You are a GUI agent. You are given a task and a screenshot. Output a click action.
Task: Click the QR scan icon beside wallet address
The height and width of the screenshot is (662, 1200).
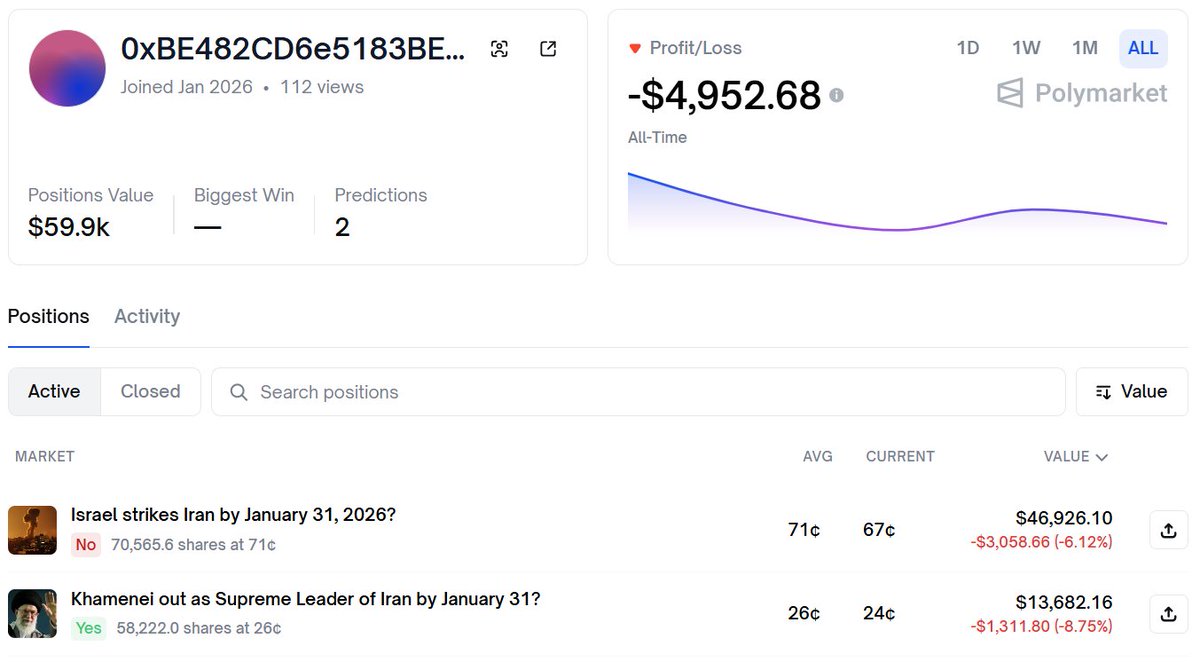[x=499, y=49]
